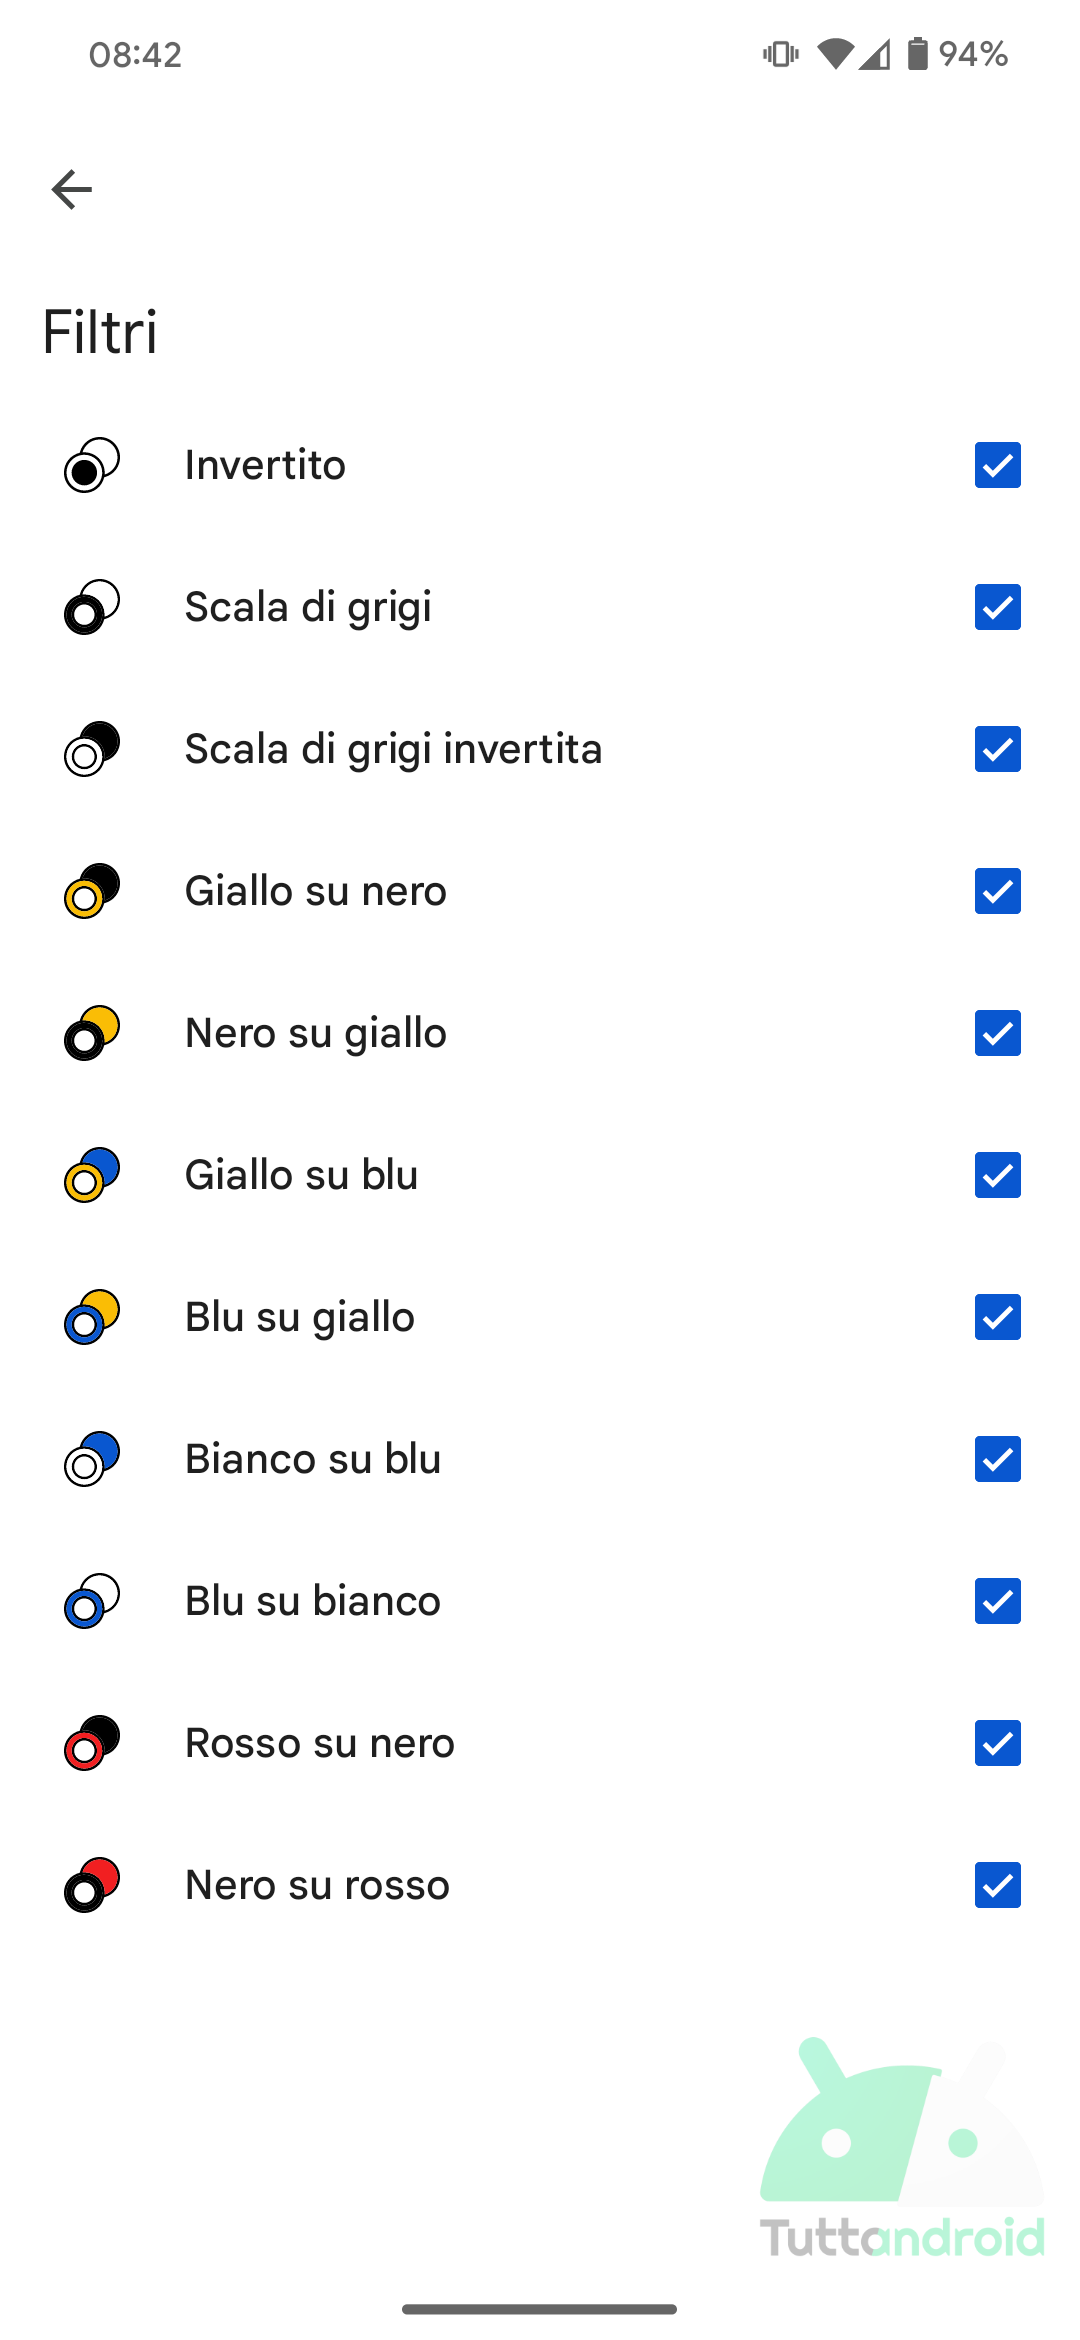1080x2340 pixels.
Task: Tap the Nero su rosso color icon
Action: (x=92, y=1885)
